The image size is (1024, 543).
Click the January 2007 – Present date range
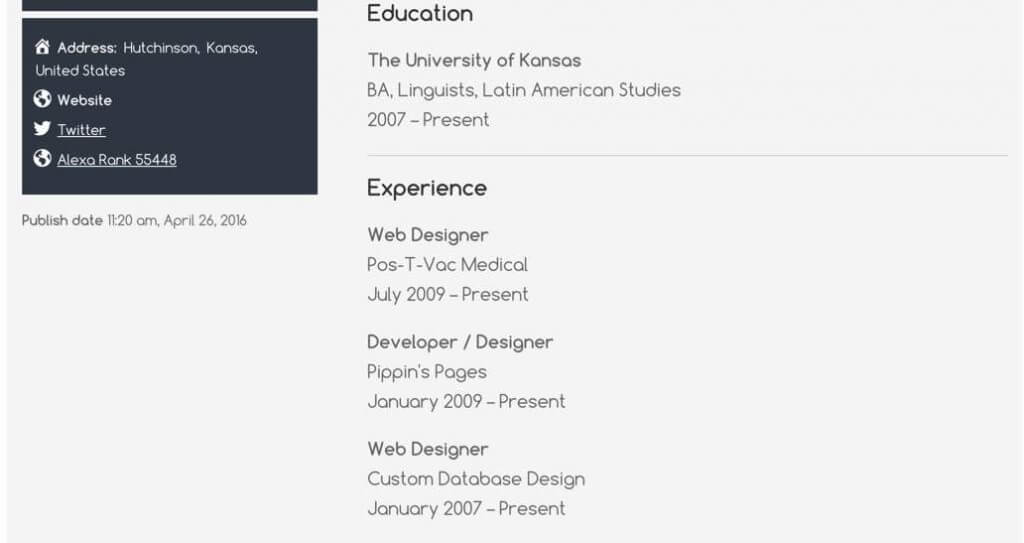(x=466, y=509)
